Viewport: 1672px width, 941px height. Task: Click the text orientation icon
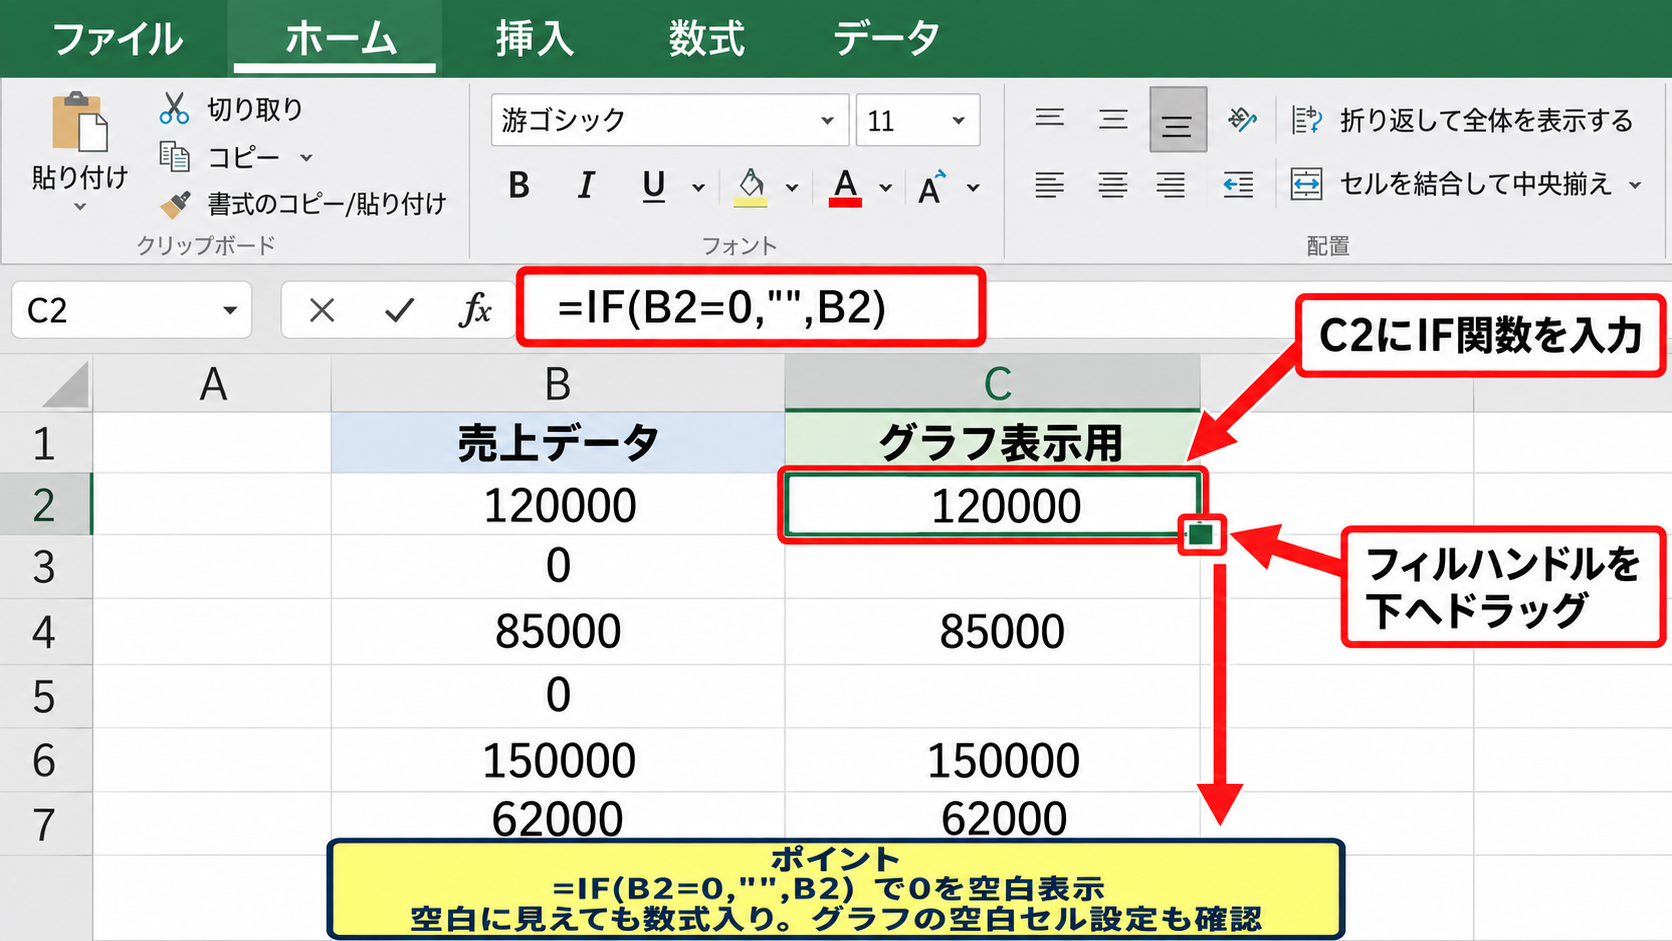pyautogui.click(x=1241, y=120)
